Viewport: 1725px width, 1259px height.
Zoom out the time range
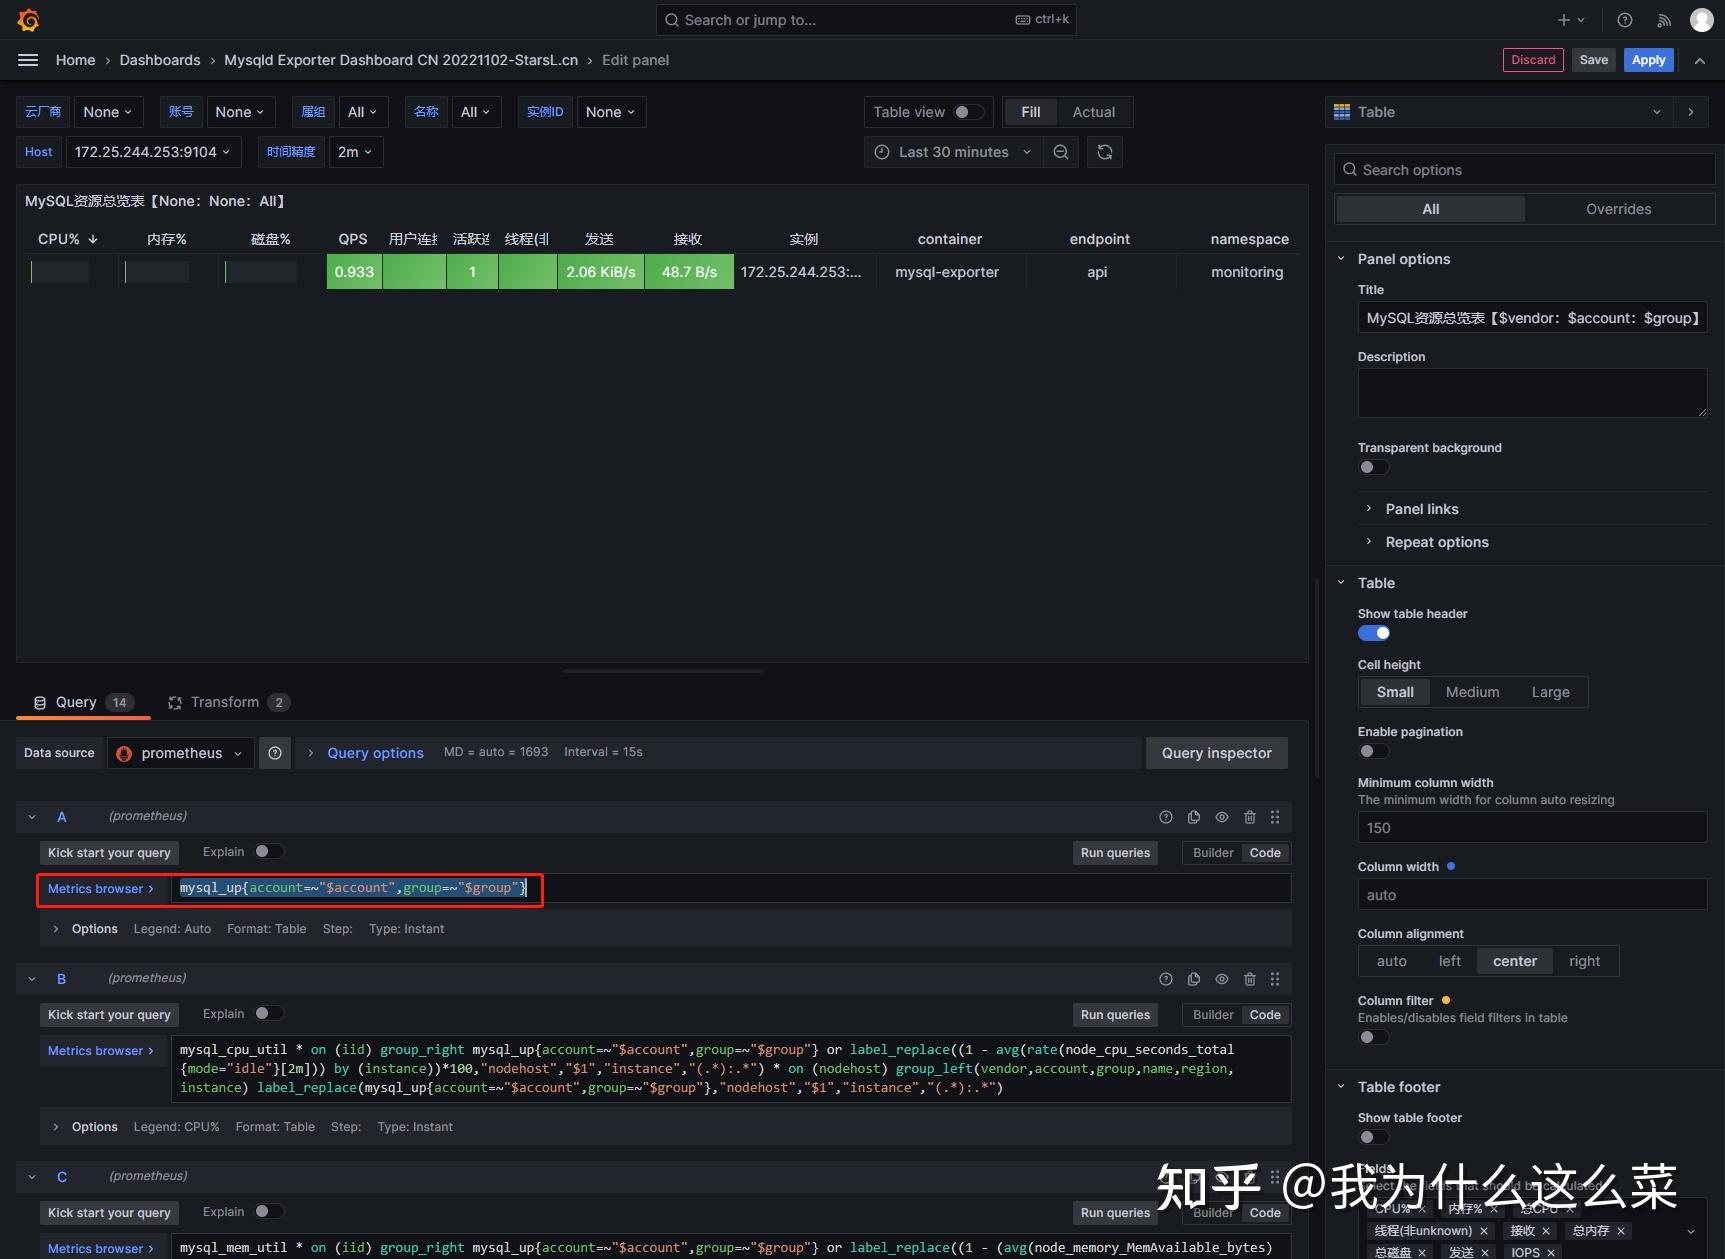pos(1061,152)
